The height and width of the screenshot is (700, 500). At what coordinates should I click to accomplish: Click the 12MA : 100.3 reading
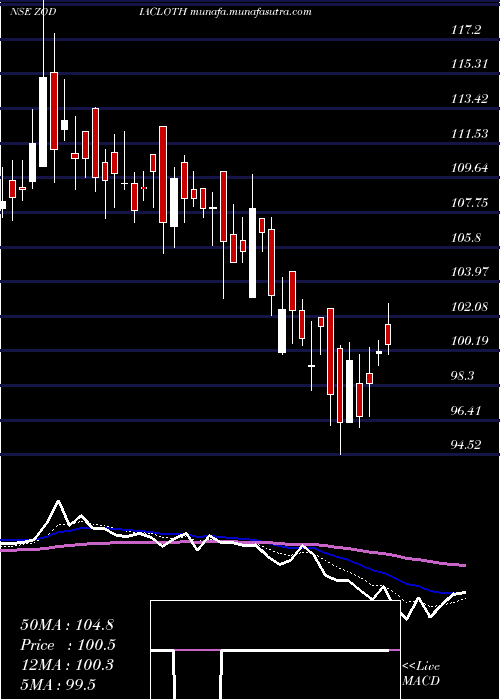(x=68, y=665)
